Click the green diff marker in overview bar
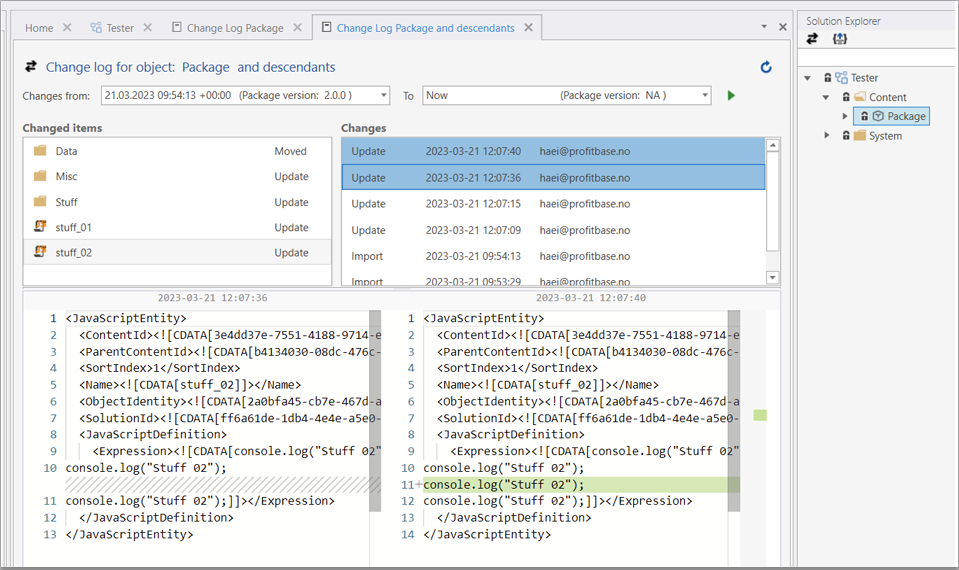The height and width of the screenshot is (570, 959). pyautogui.click(x=759, y=414)
